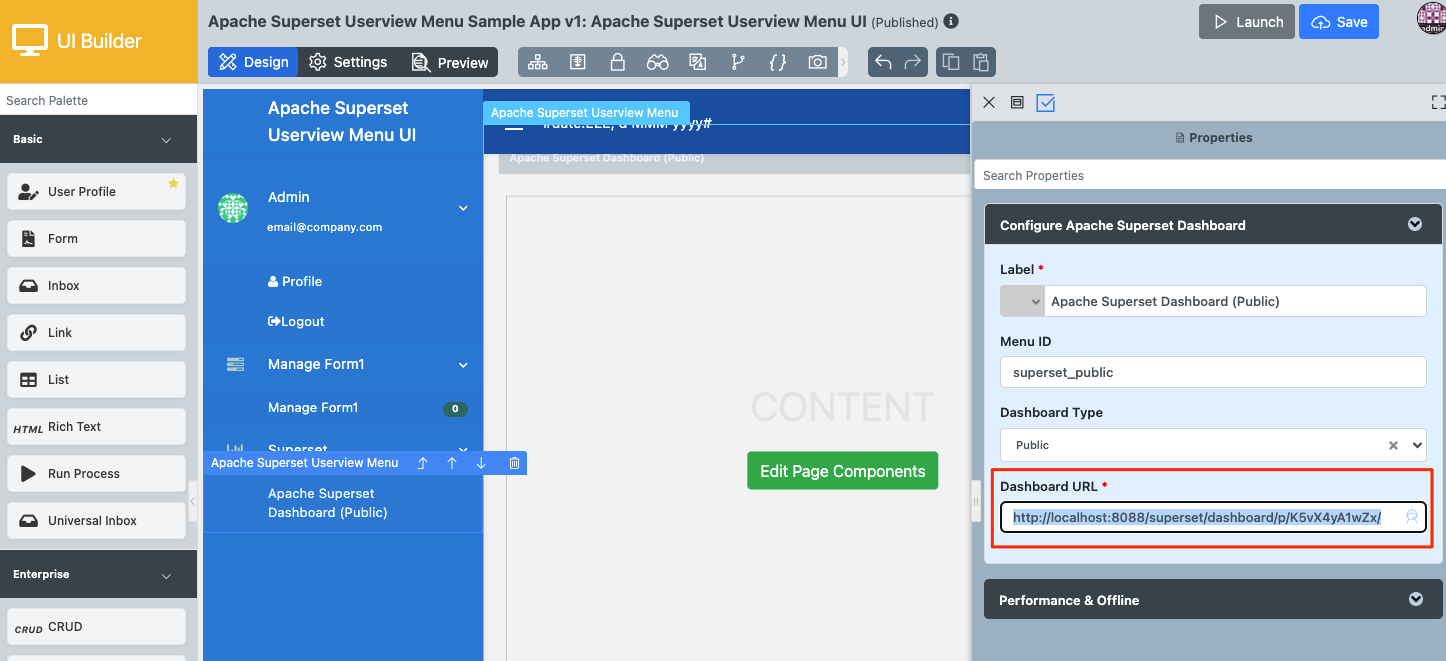Open the label icon picker swatch
This screenshot has width=1446, height=661.
tap(1022, 301)
